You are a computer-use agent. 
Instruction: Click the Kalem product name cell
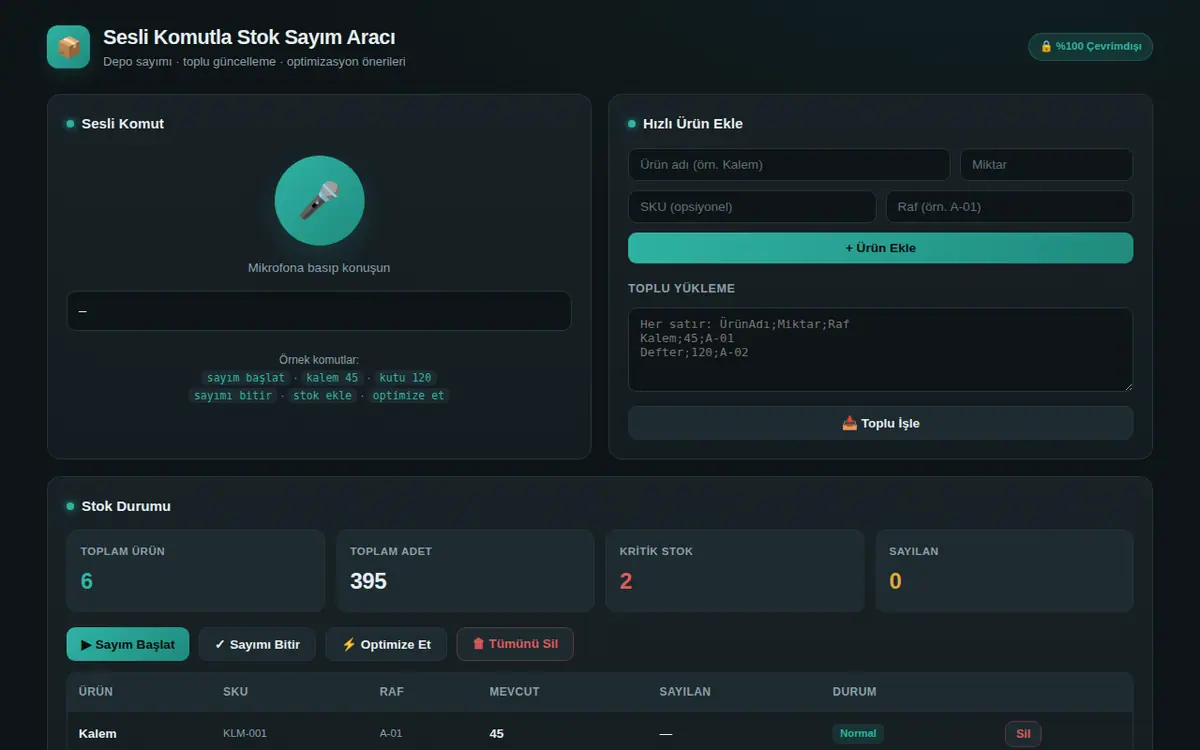(98, 734)
